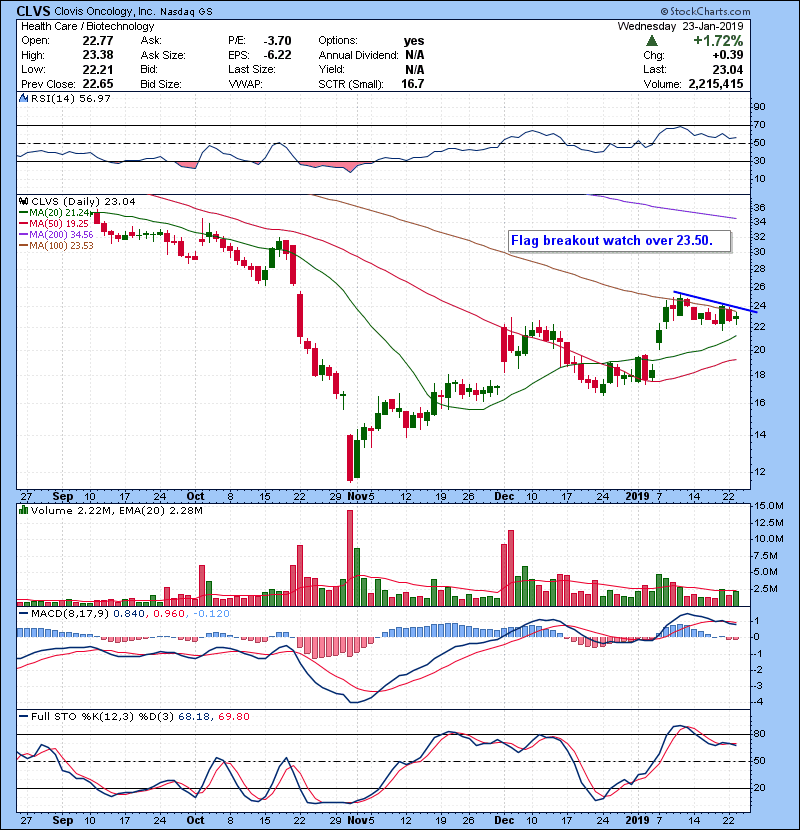Click the MACD histogram value -0.120
This screenshot has width=800, height=830.
click(x=211, y=614)
